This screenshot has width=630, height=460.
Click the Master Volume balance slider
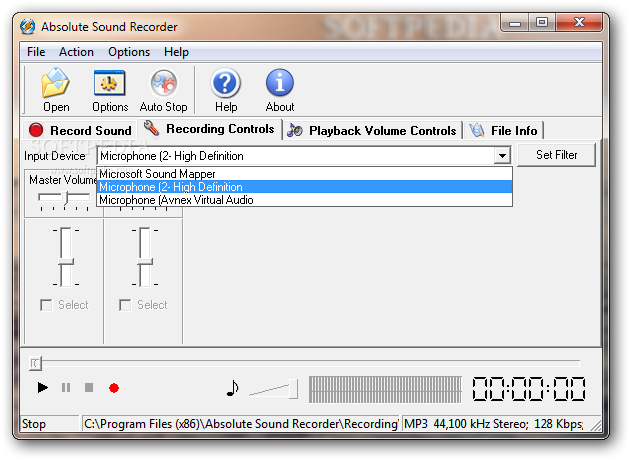[64, 198]
